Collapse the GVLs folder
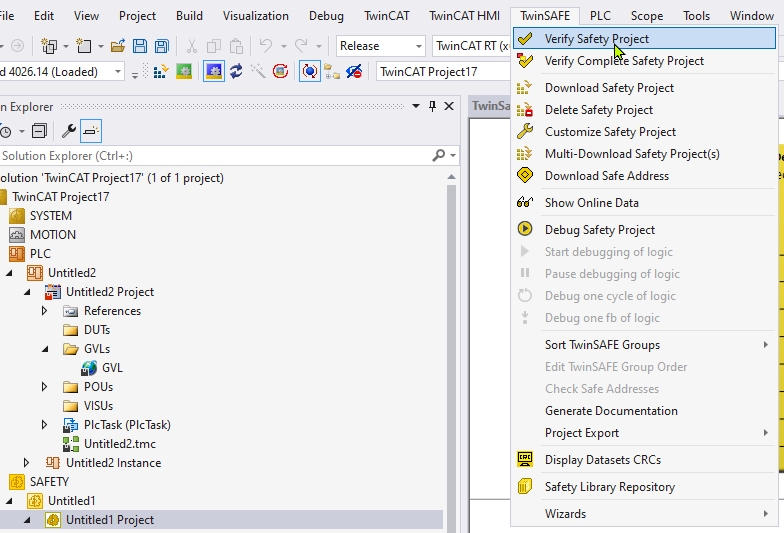The height and width of the screenshot is (533, 784). [46, 349]
